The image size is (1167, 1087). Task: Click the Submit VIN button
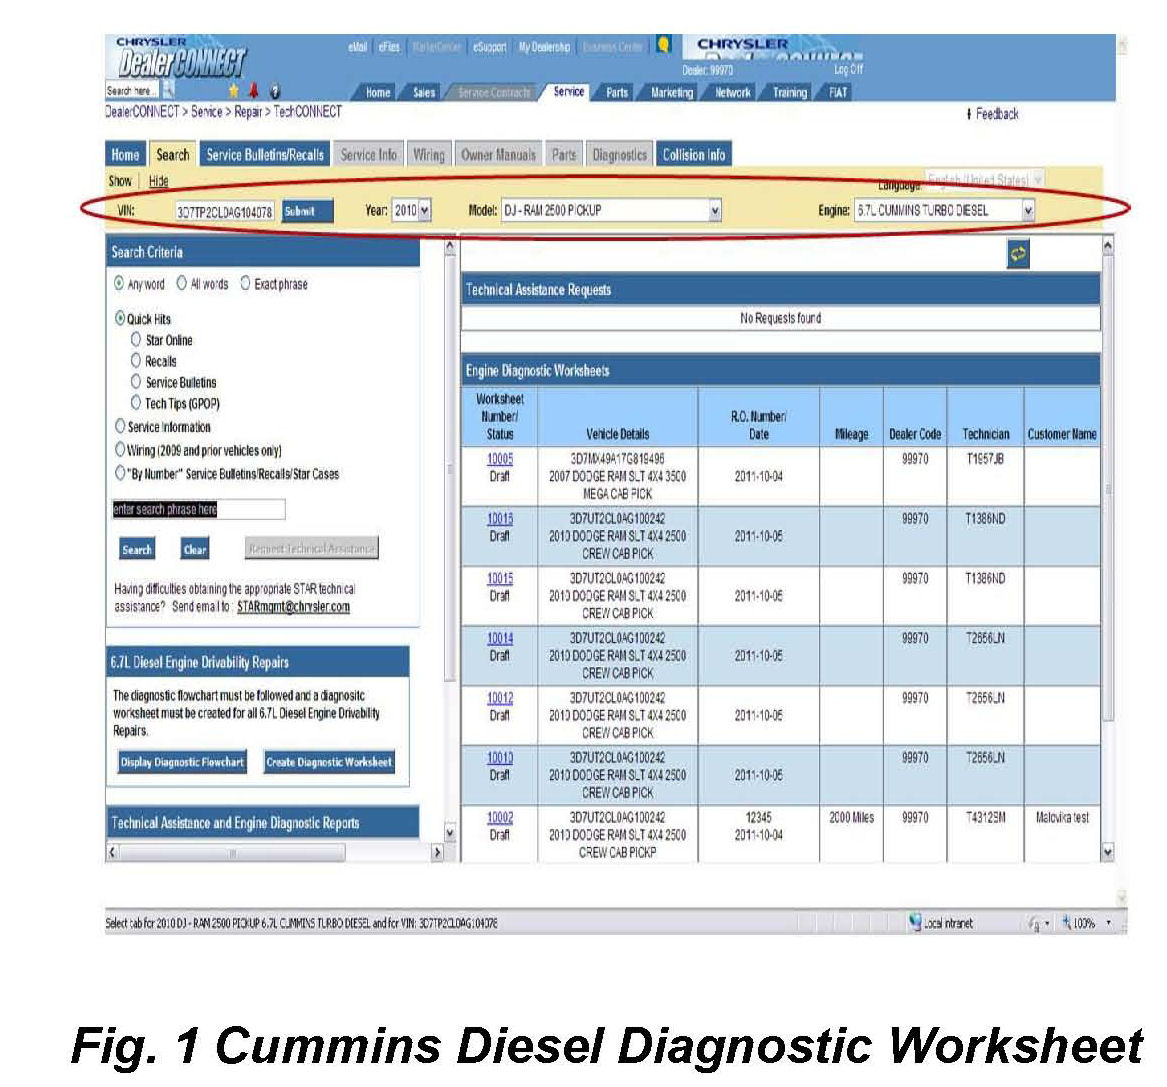[x=307, y=211]
